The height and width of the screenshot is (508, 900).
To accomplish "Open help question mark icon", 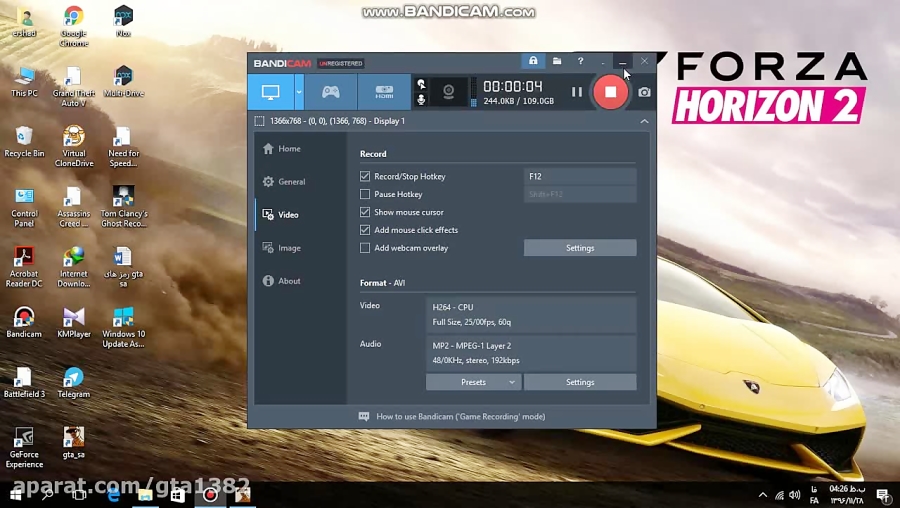I will (580, 61).
